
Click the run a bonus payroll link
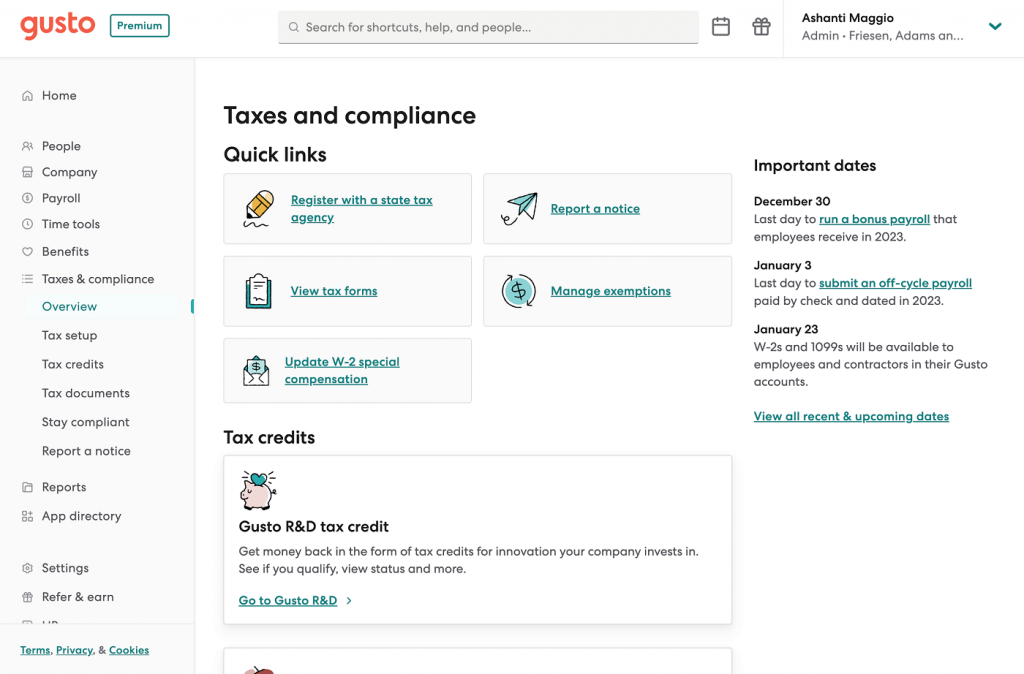click(x=874, y=219)
